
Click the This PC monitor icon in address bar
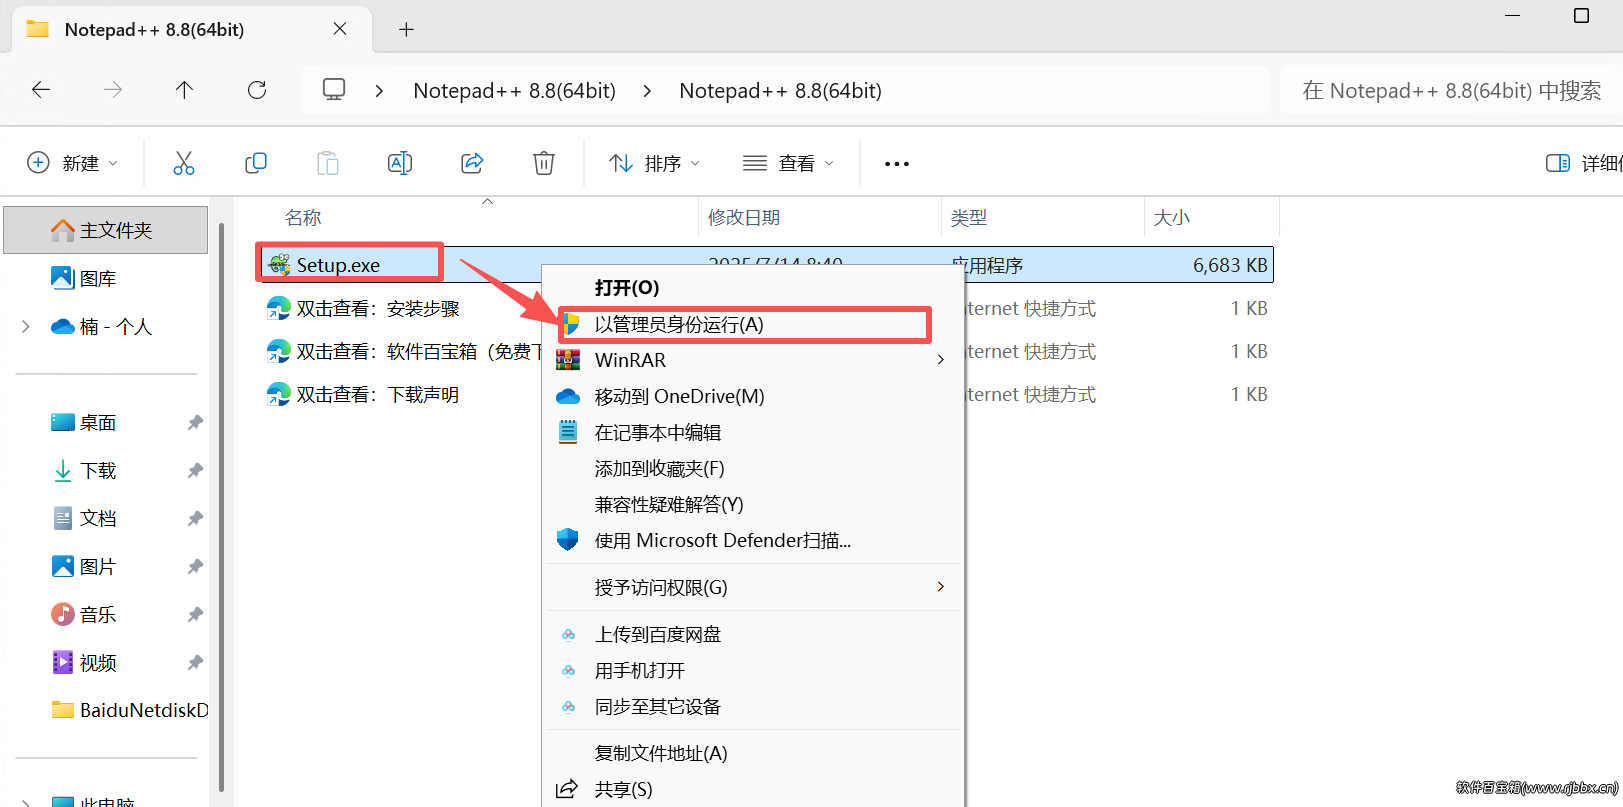(334, 90)
